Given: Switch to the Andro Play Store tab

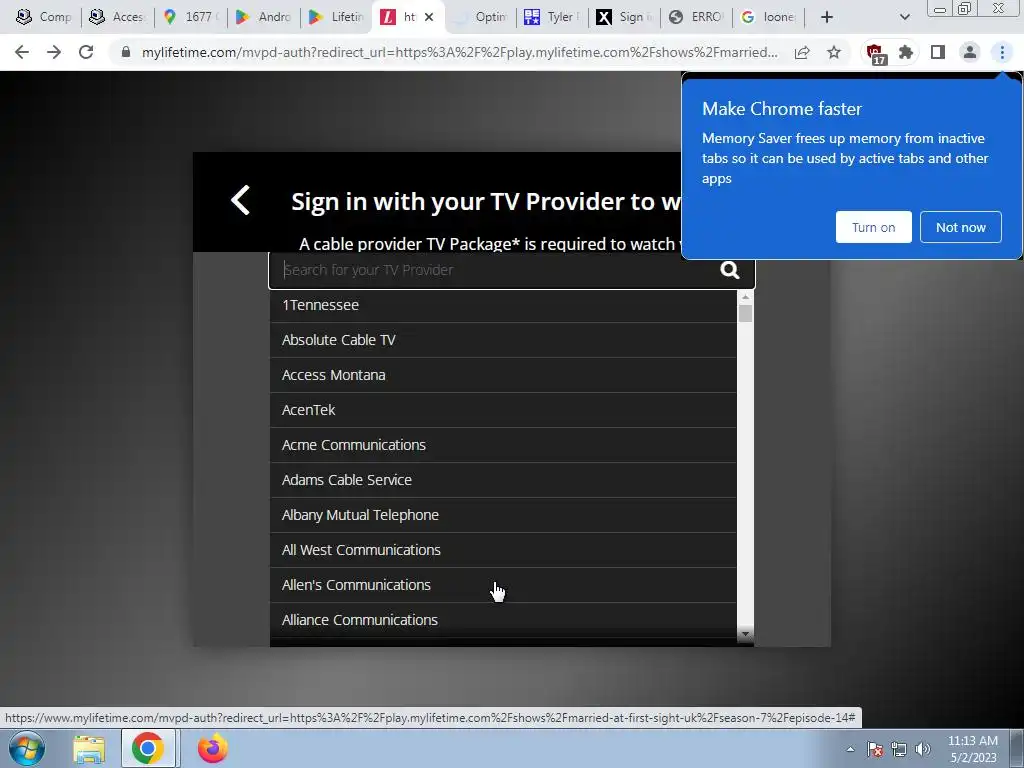Looking at the screenshot, I should click(x=264, y=17).
